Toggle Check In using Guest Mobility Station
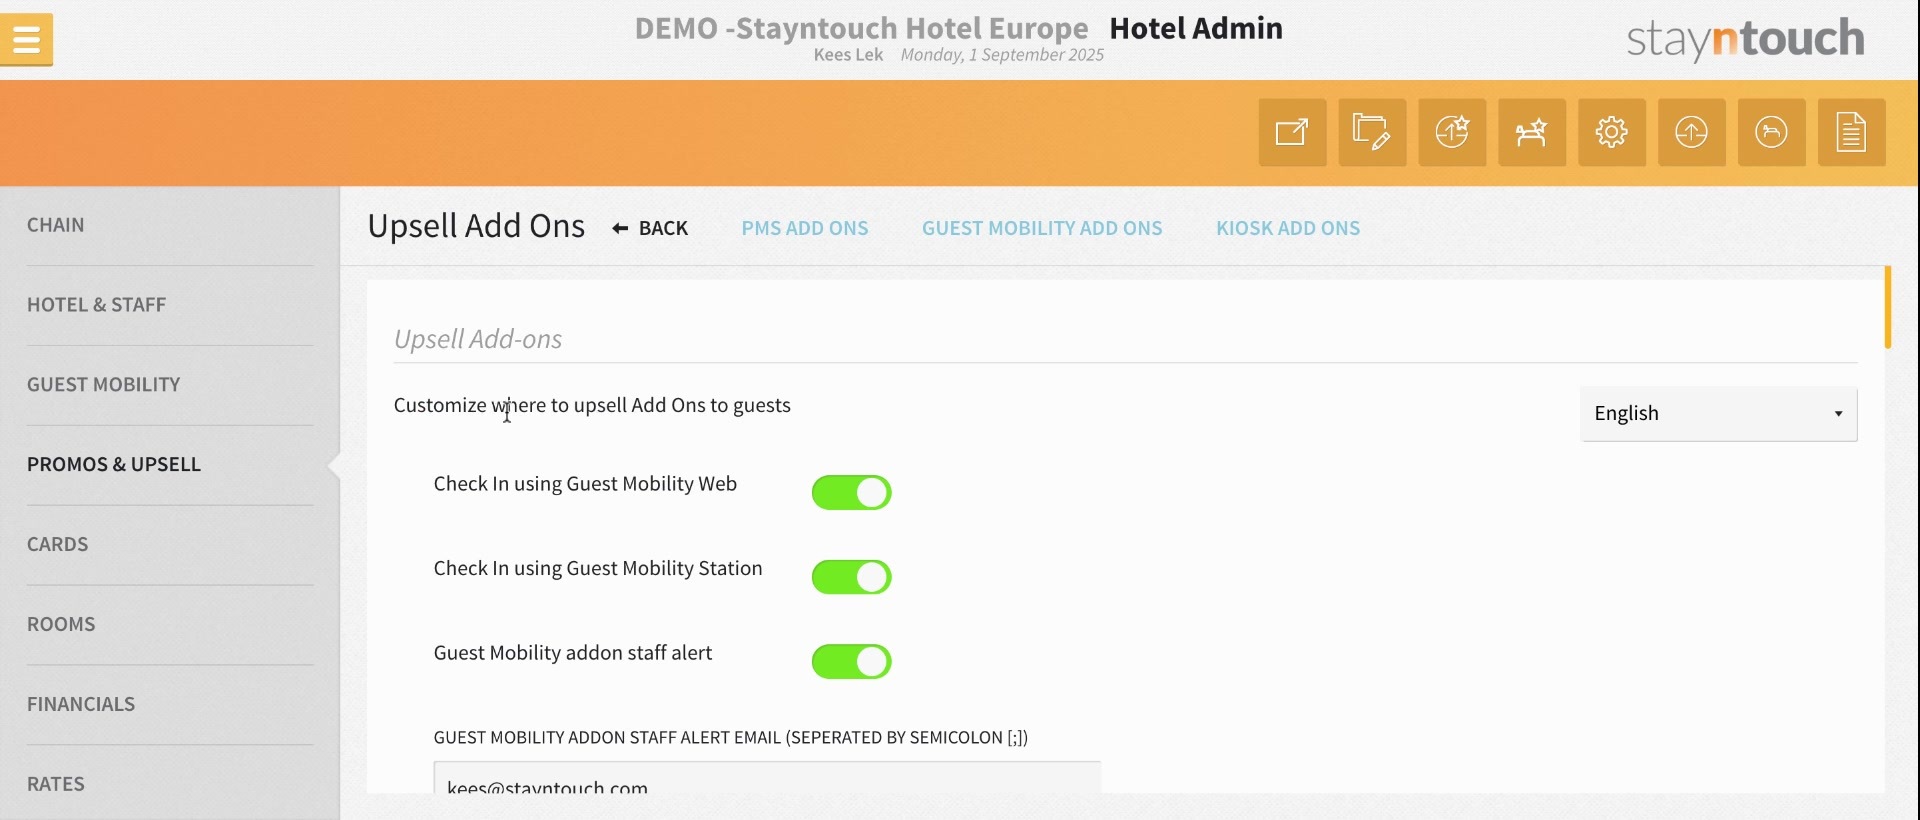The height and width of the screenshot is (820, 1920). (851, 577)
